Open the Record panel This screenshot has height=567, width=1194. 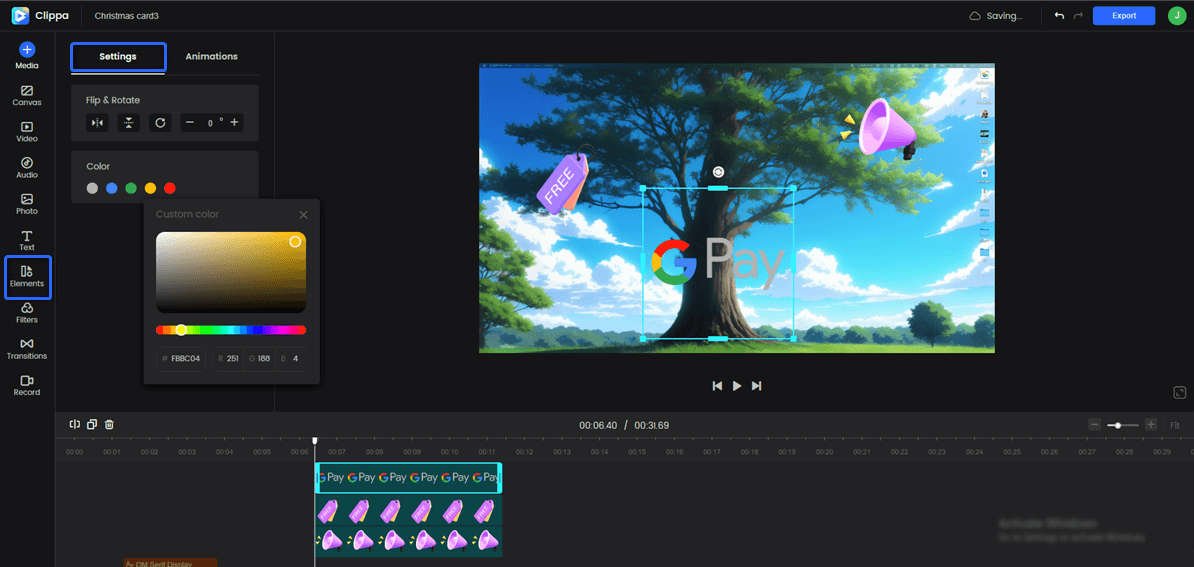[27, 386]
